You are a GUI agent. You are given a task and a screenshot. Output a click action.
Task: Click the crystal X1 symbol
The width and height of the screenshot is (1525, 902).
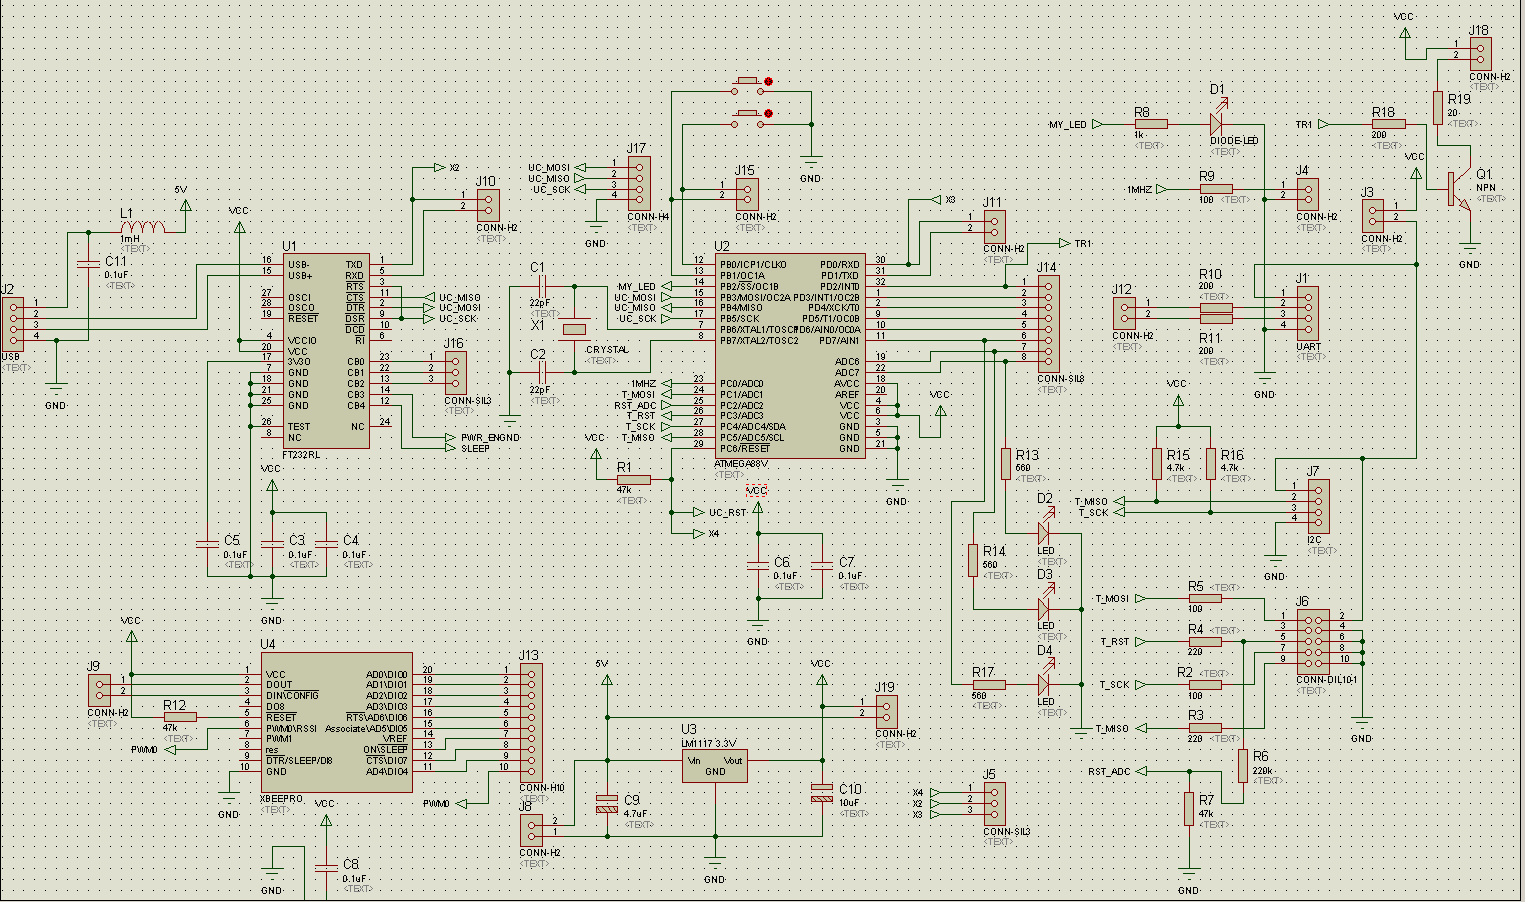574,328
